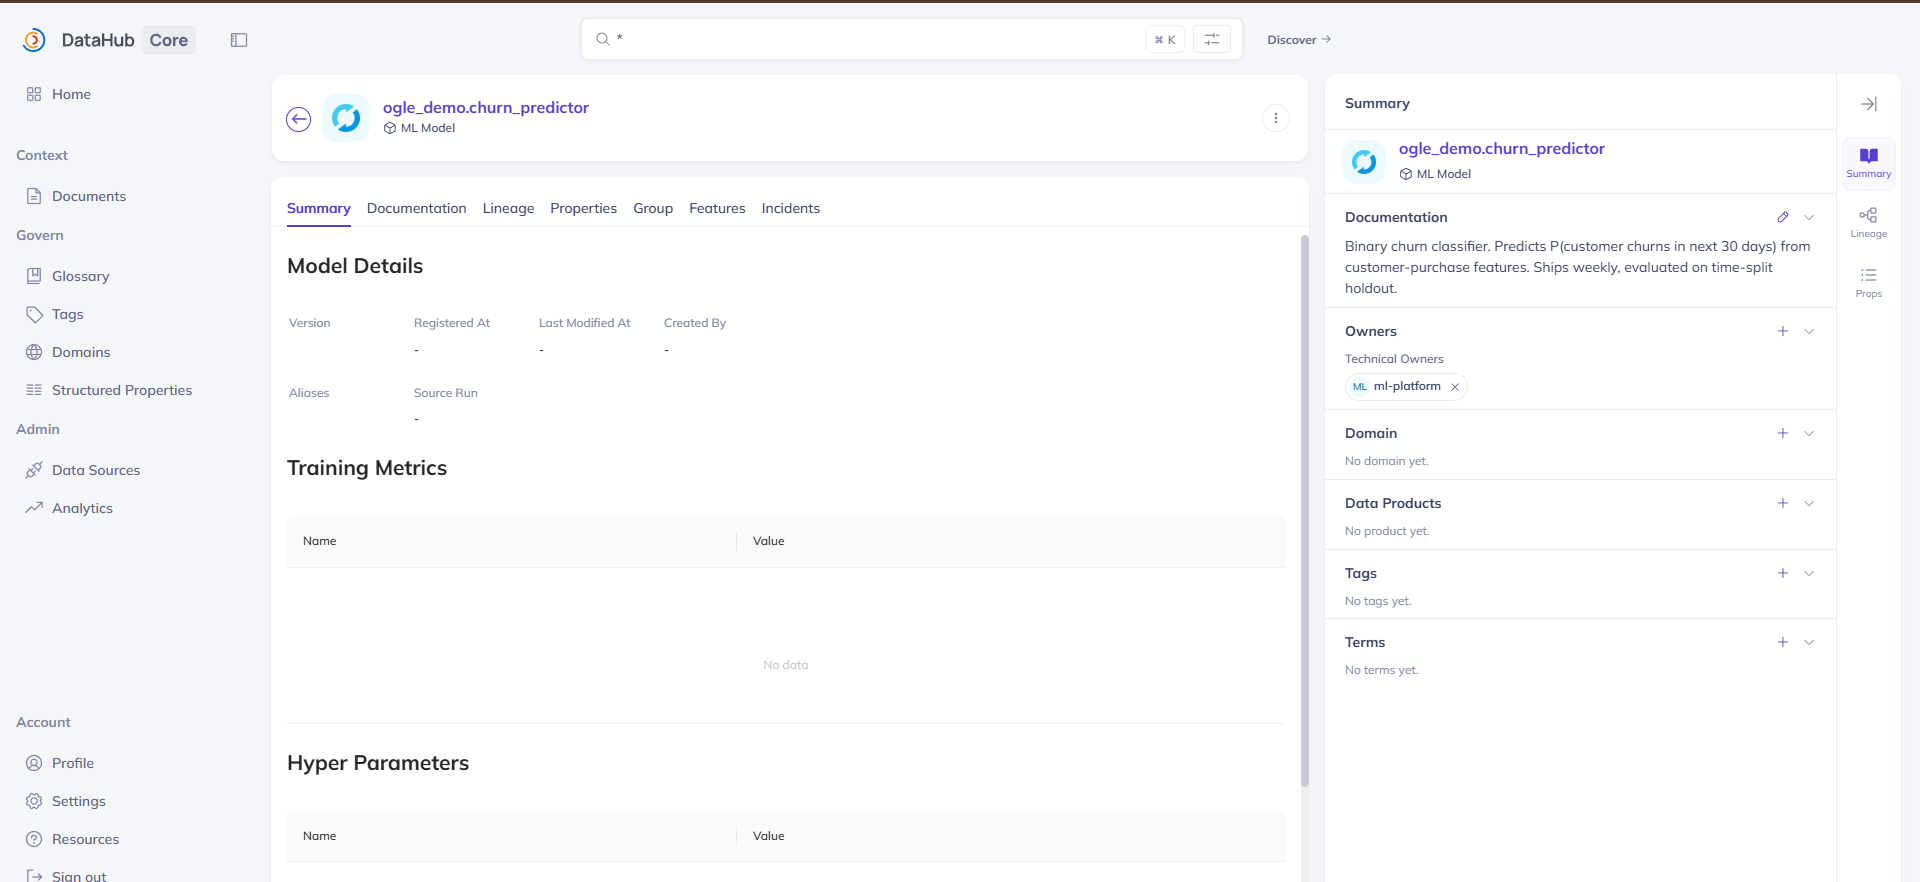Viewport: 1920px width, 882px height.
Task: Open the Group tab
Action: (x=653, y=208)
